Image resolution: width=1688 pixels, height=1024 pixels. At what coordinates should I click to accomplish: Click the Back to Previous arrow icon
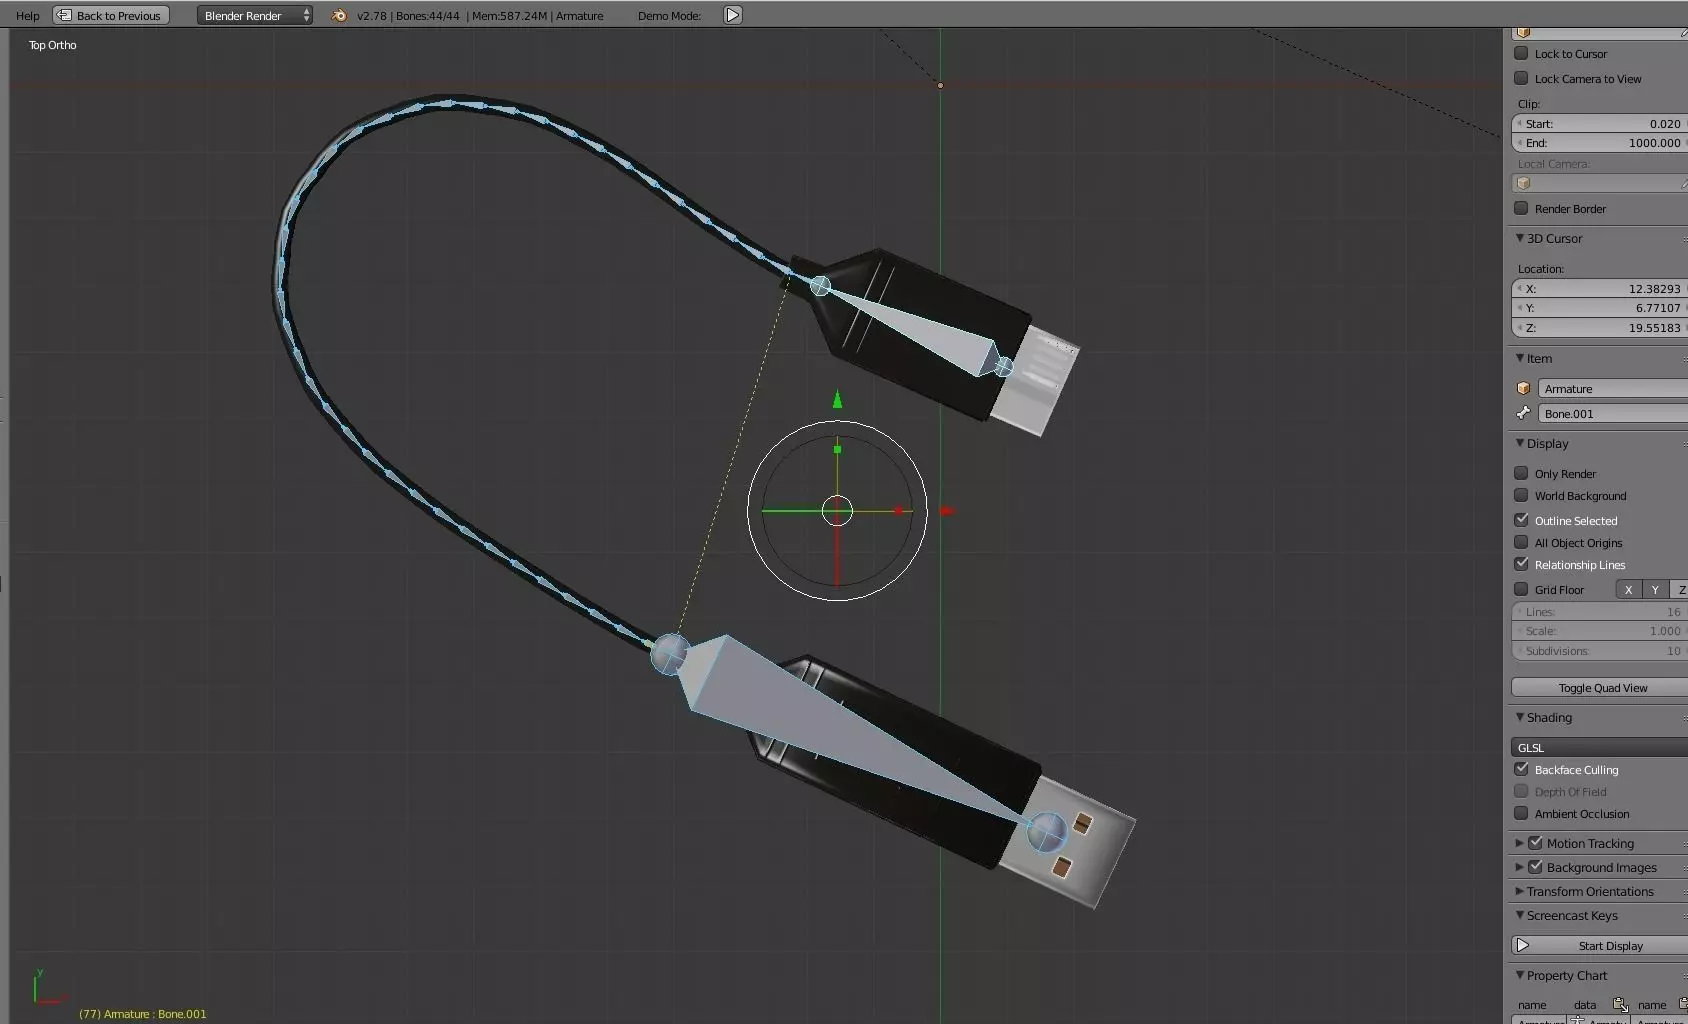64,15
